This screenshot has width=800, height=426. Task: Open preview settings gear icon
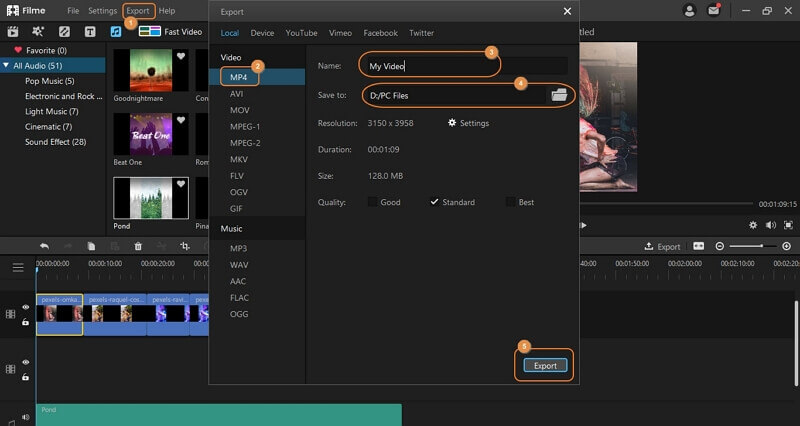coord(753,225)
